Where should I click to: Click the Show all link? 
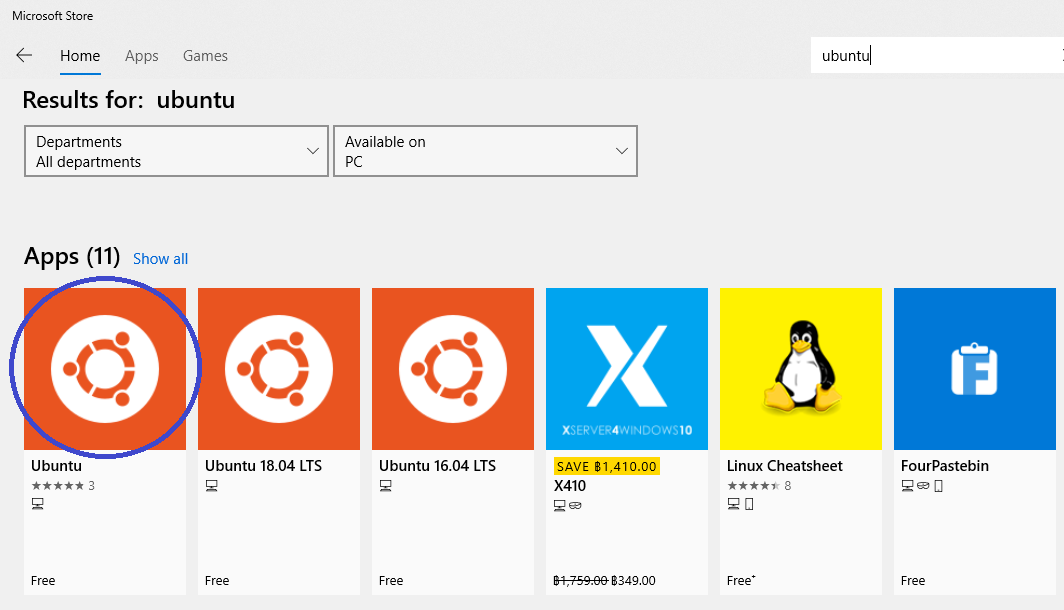click(160, 259)
